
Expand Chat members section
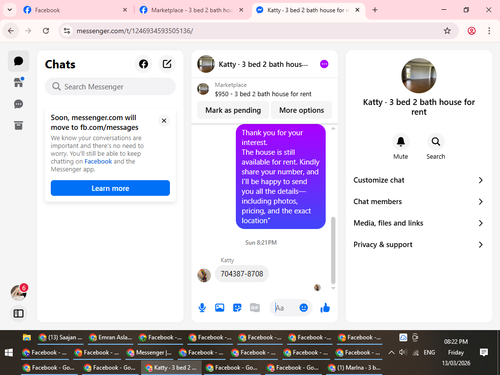418,202
